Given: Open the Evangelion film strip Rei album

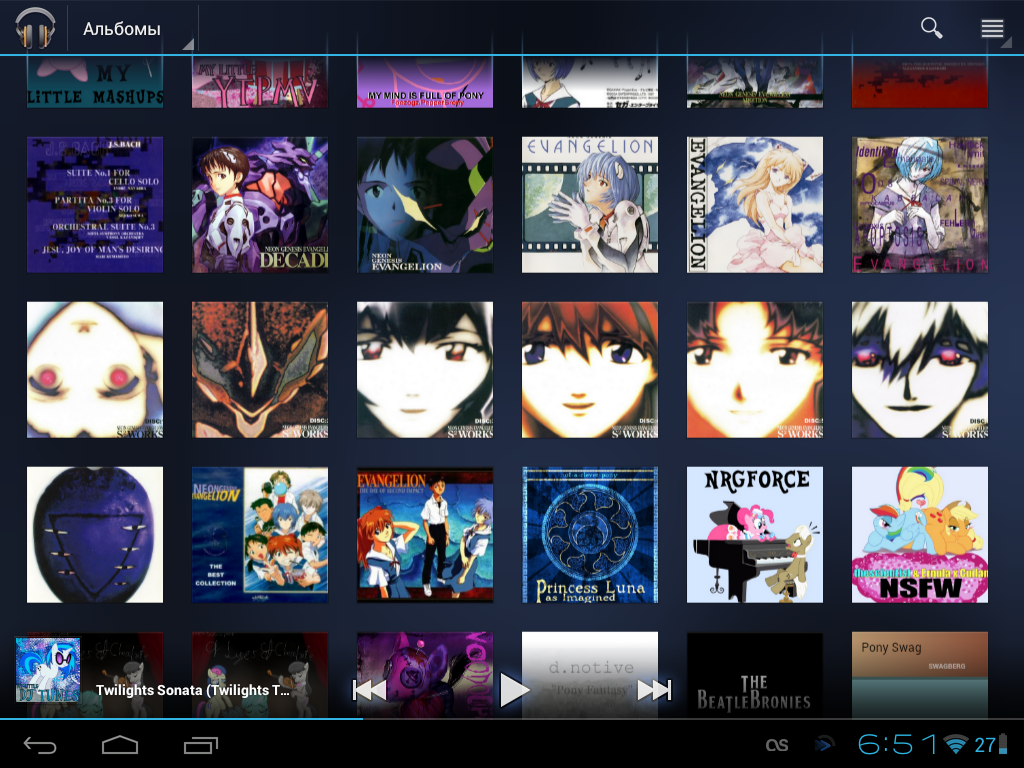Looking at the screenshot, I should pos(590,204).
